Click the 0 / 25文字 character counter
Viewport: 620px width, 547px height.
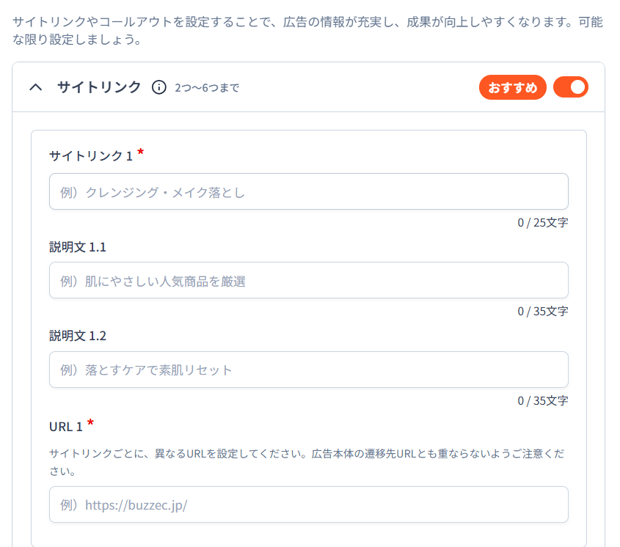point(542,222)
